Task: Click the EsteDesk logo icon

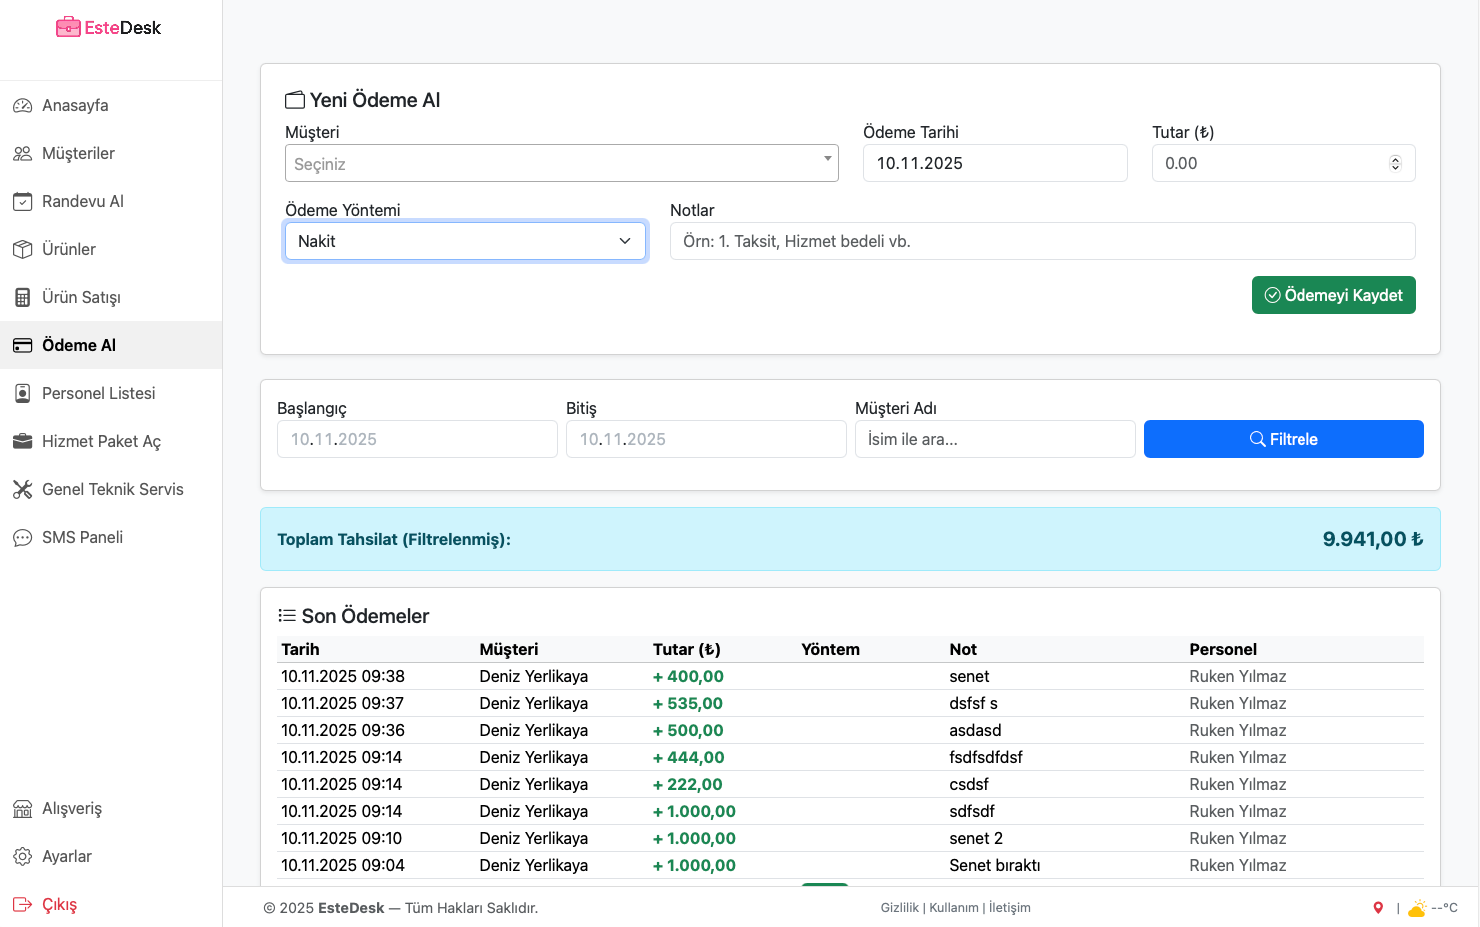Action: 68,27
